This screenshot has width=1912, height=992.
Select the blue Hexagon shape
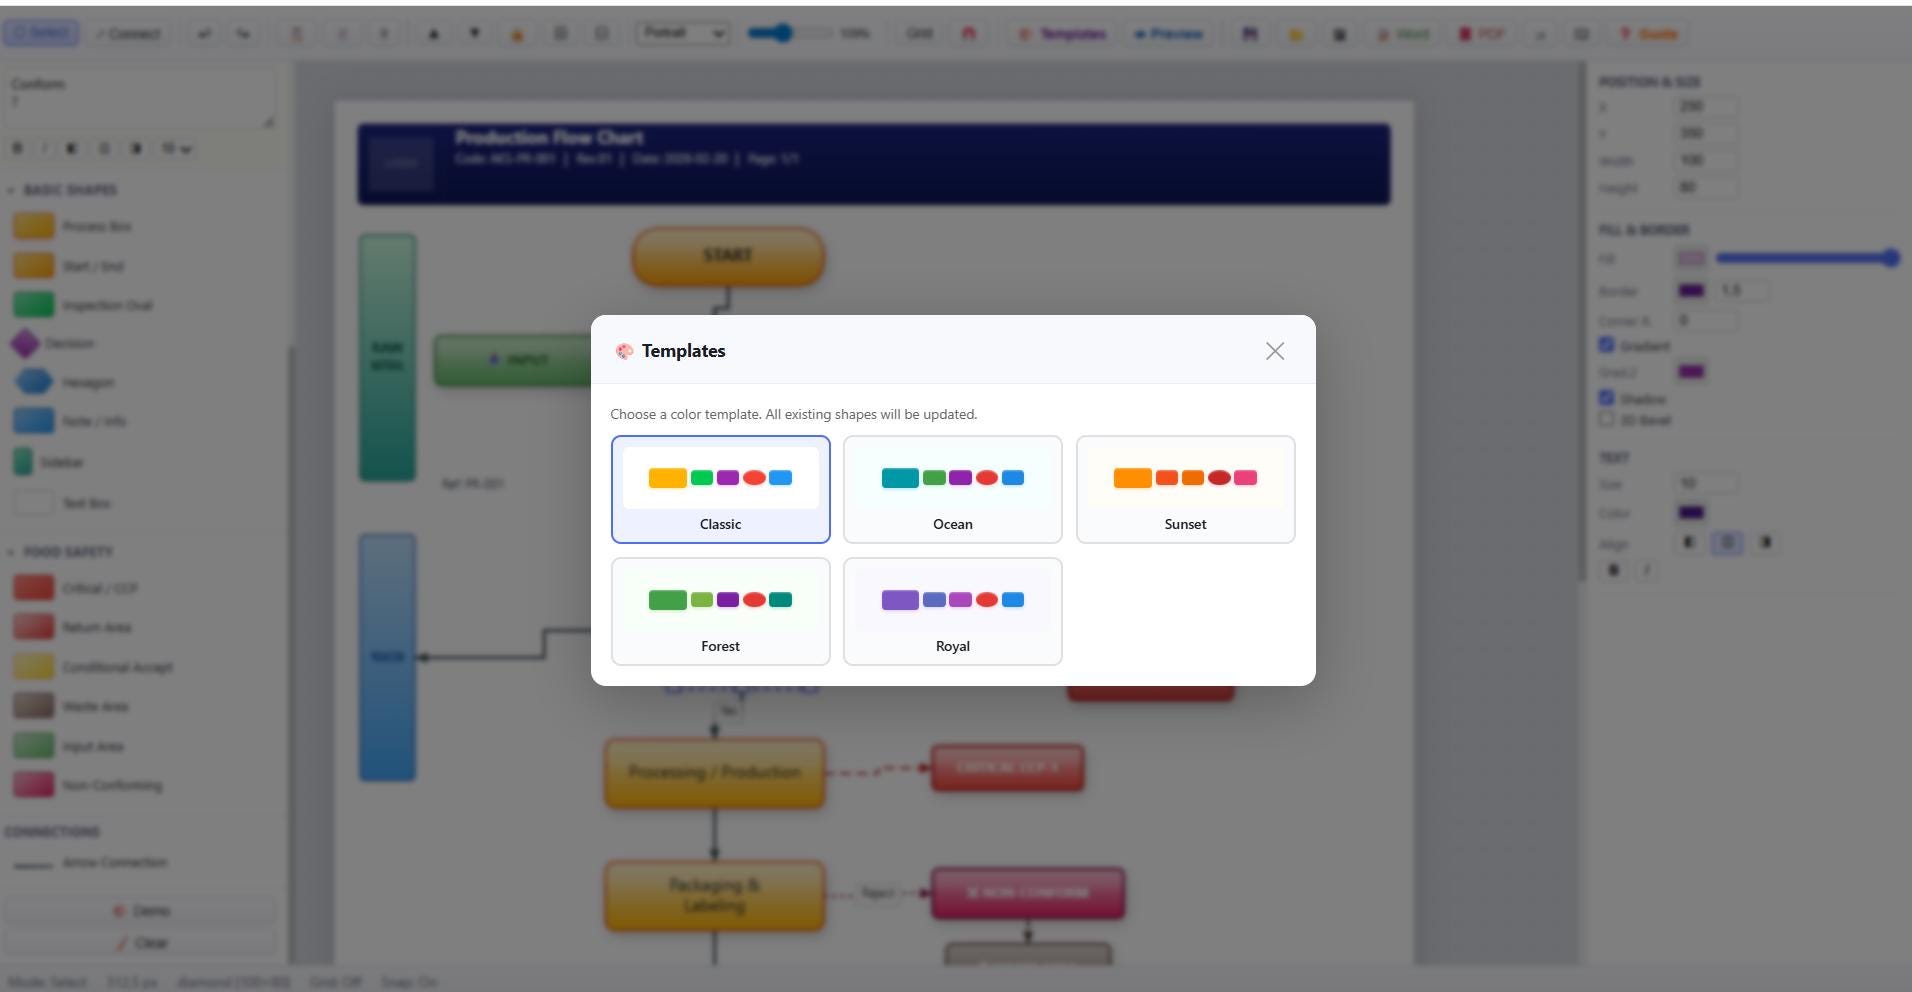[x=34, y=382]
